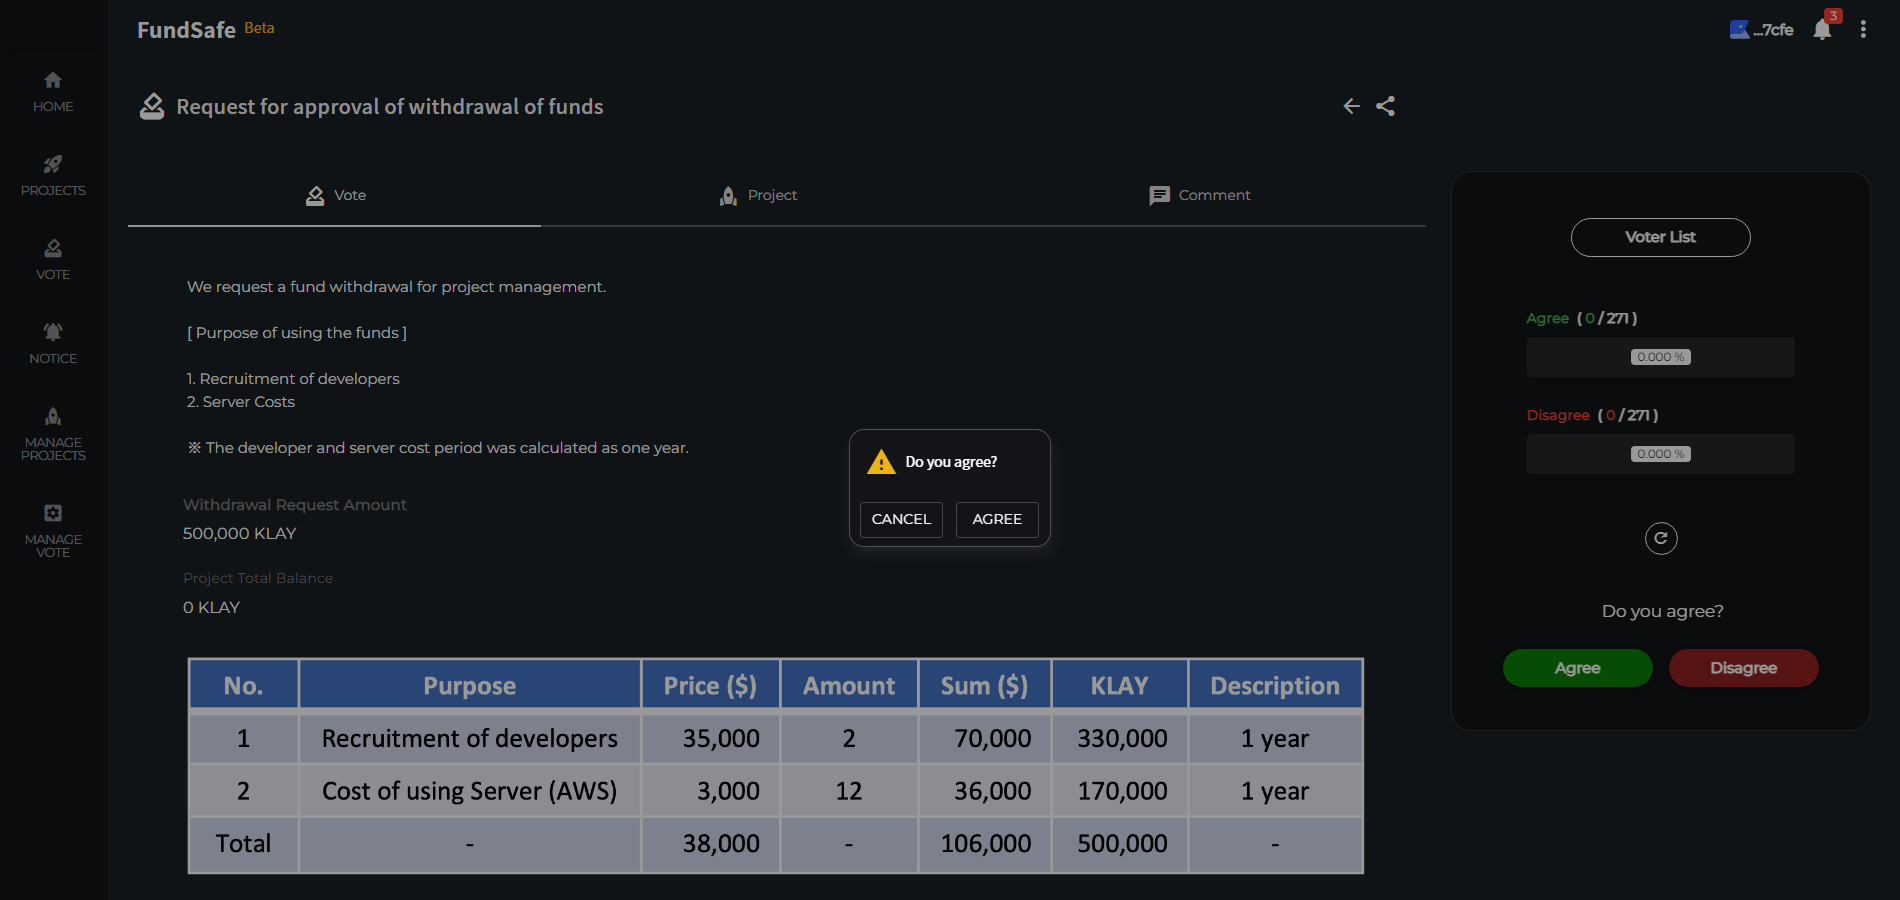Click the refresh votes circular icon

pos(1661,539)
